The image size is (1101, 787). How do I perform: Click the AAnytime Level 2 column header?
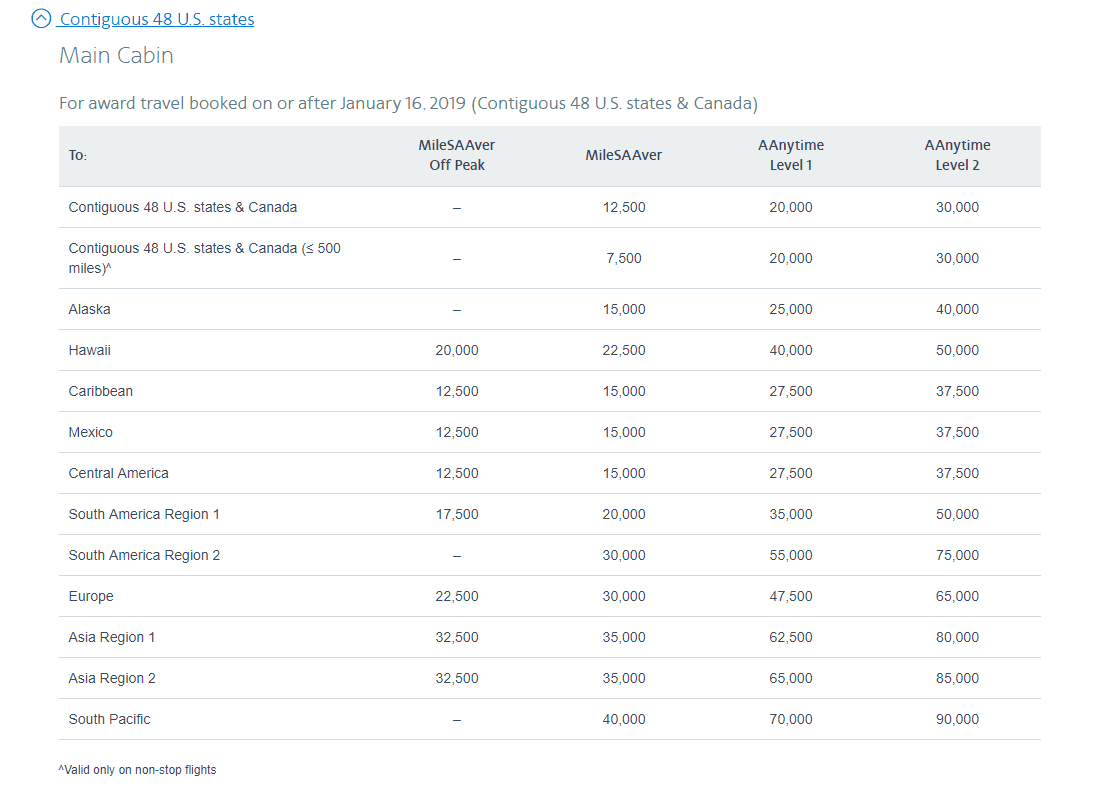click(957, 154)
